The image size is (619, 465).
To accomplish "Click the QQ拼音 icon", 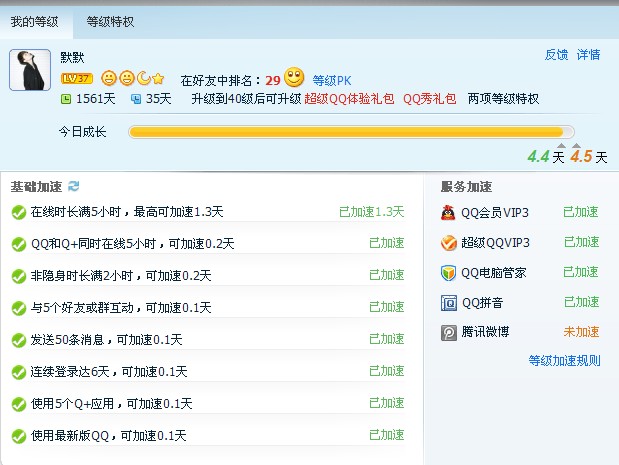I will 448,303.
